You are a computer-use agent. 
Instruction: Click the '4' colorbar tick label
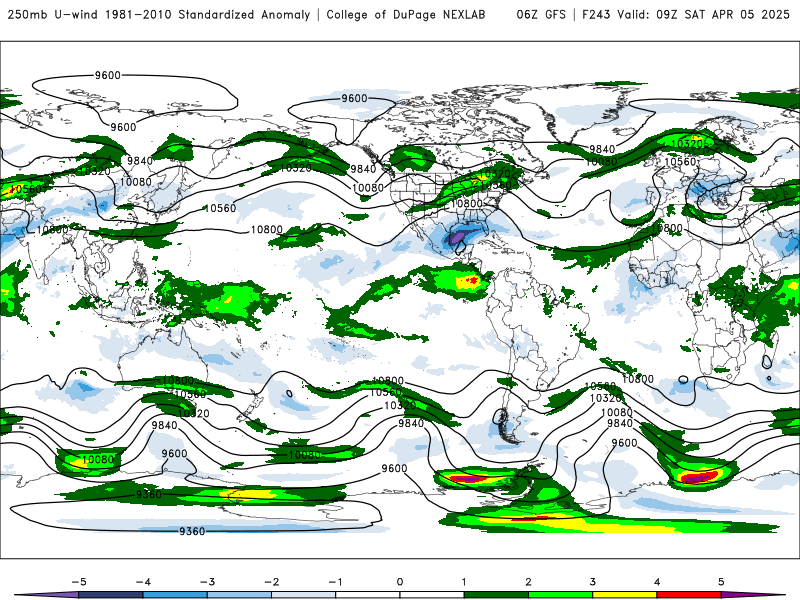pyautogui.click(x=657, y=582)
